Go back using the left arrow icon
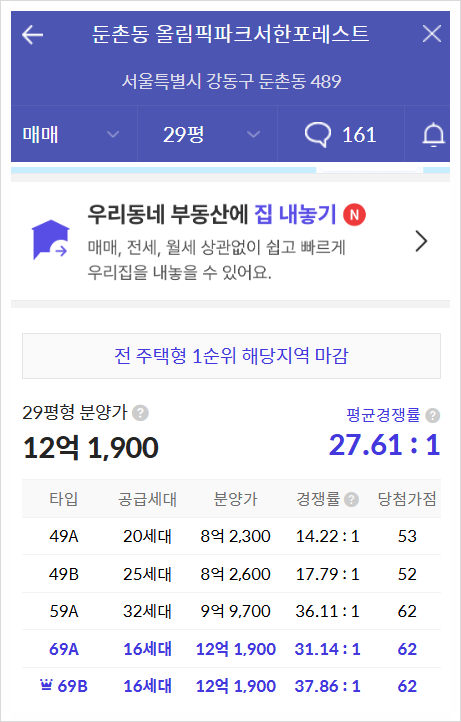This screenshot has height=722, width=461. [32, 35]
